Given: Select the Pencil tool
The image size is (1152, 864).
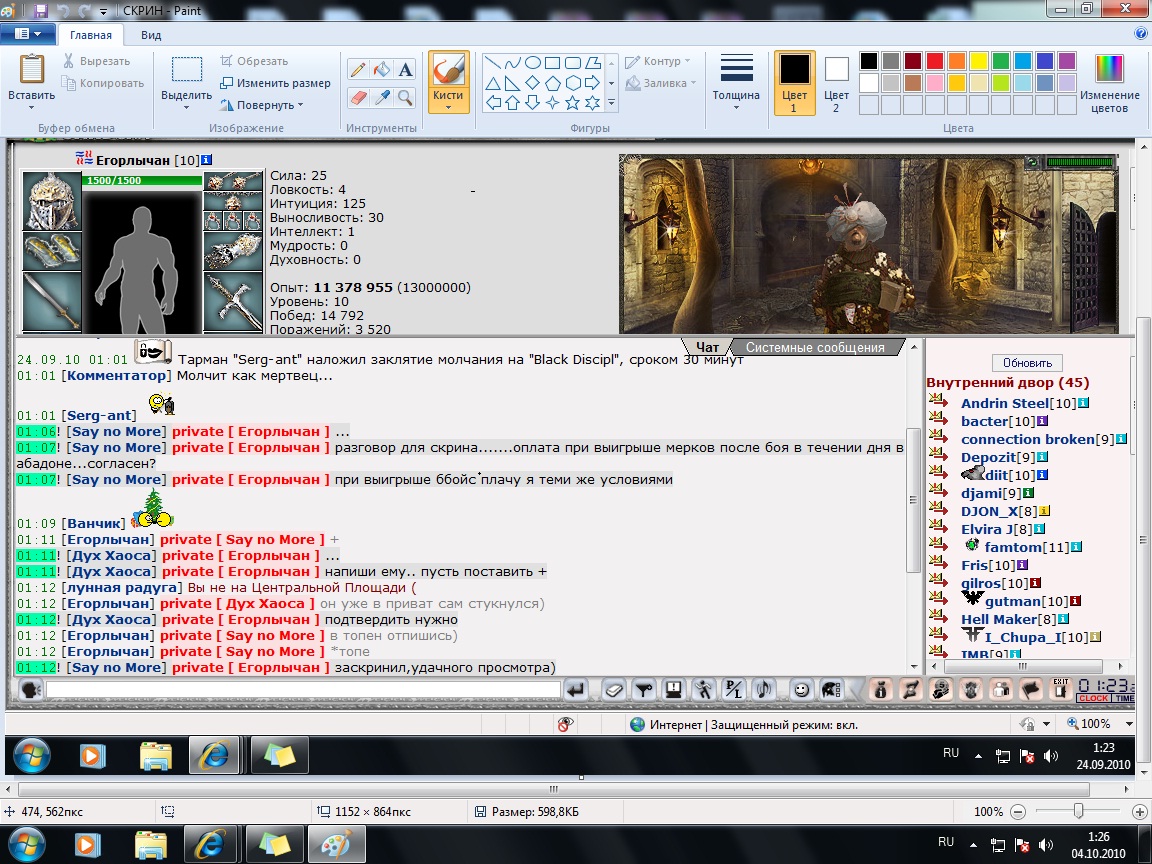Looking at the screenshot, I should [358, 70].
